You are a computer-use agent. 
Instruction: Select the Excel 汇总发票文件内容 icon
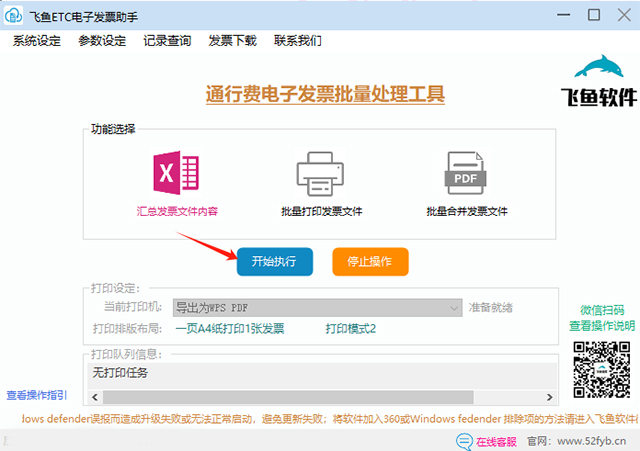(x=176, y=173)
